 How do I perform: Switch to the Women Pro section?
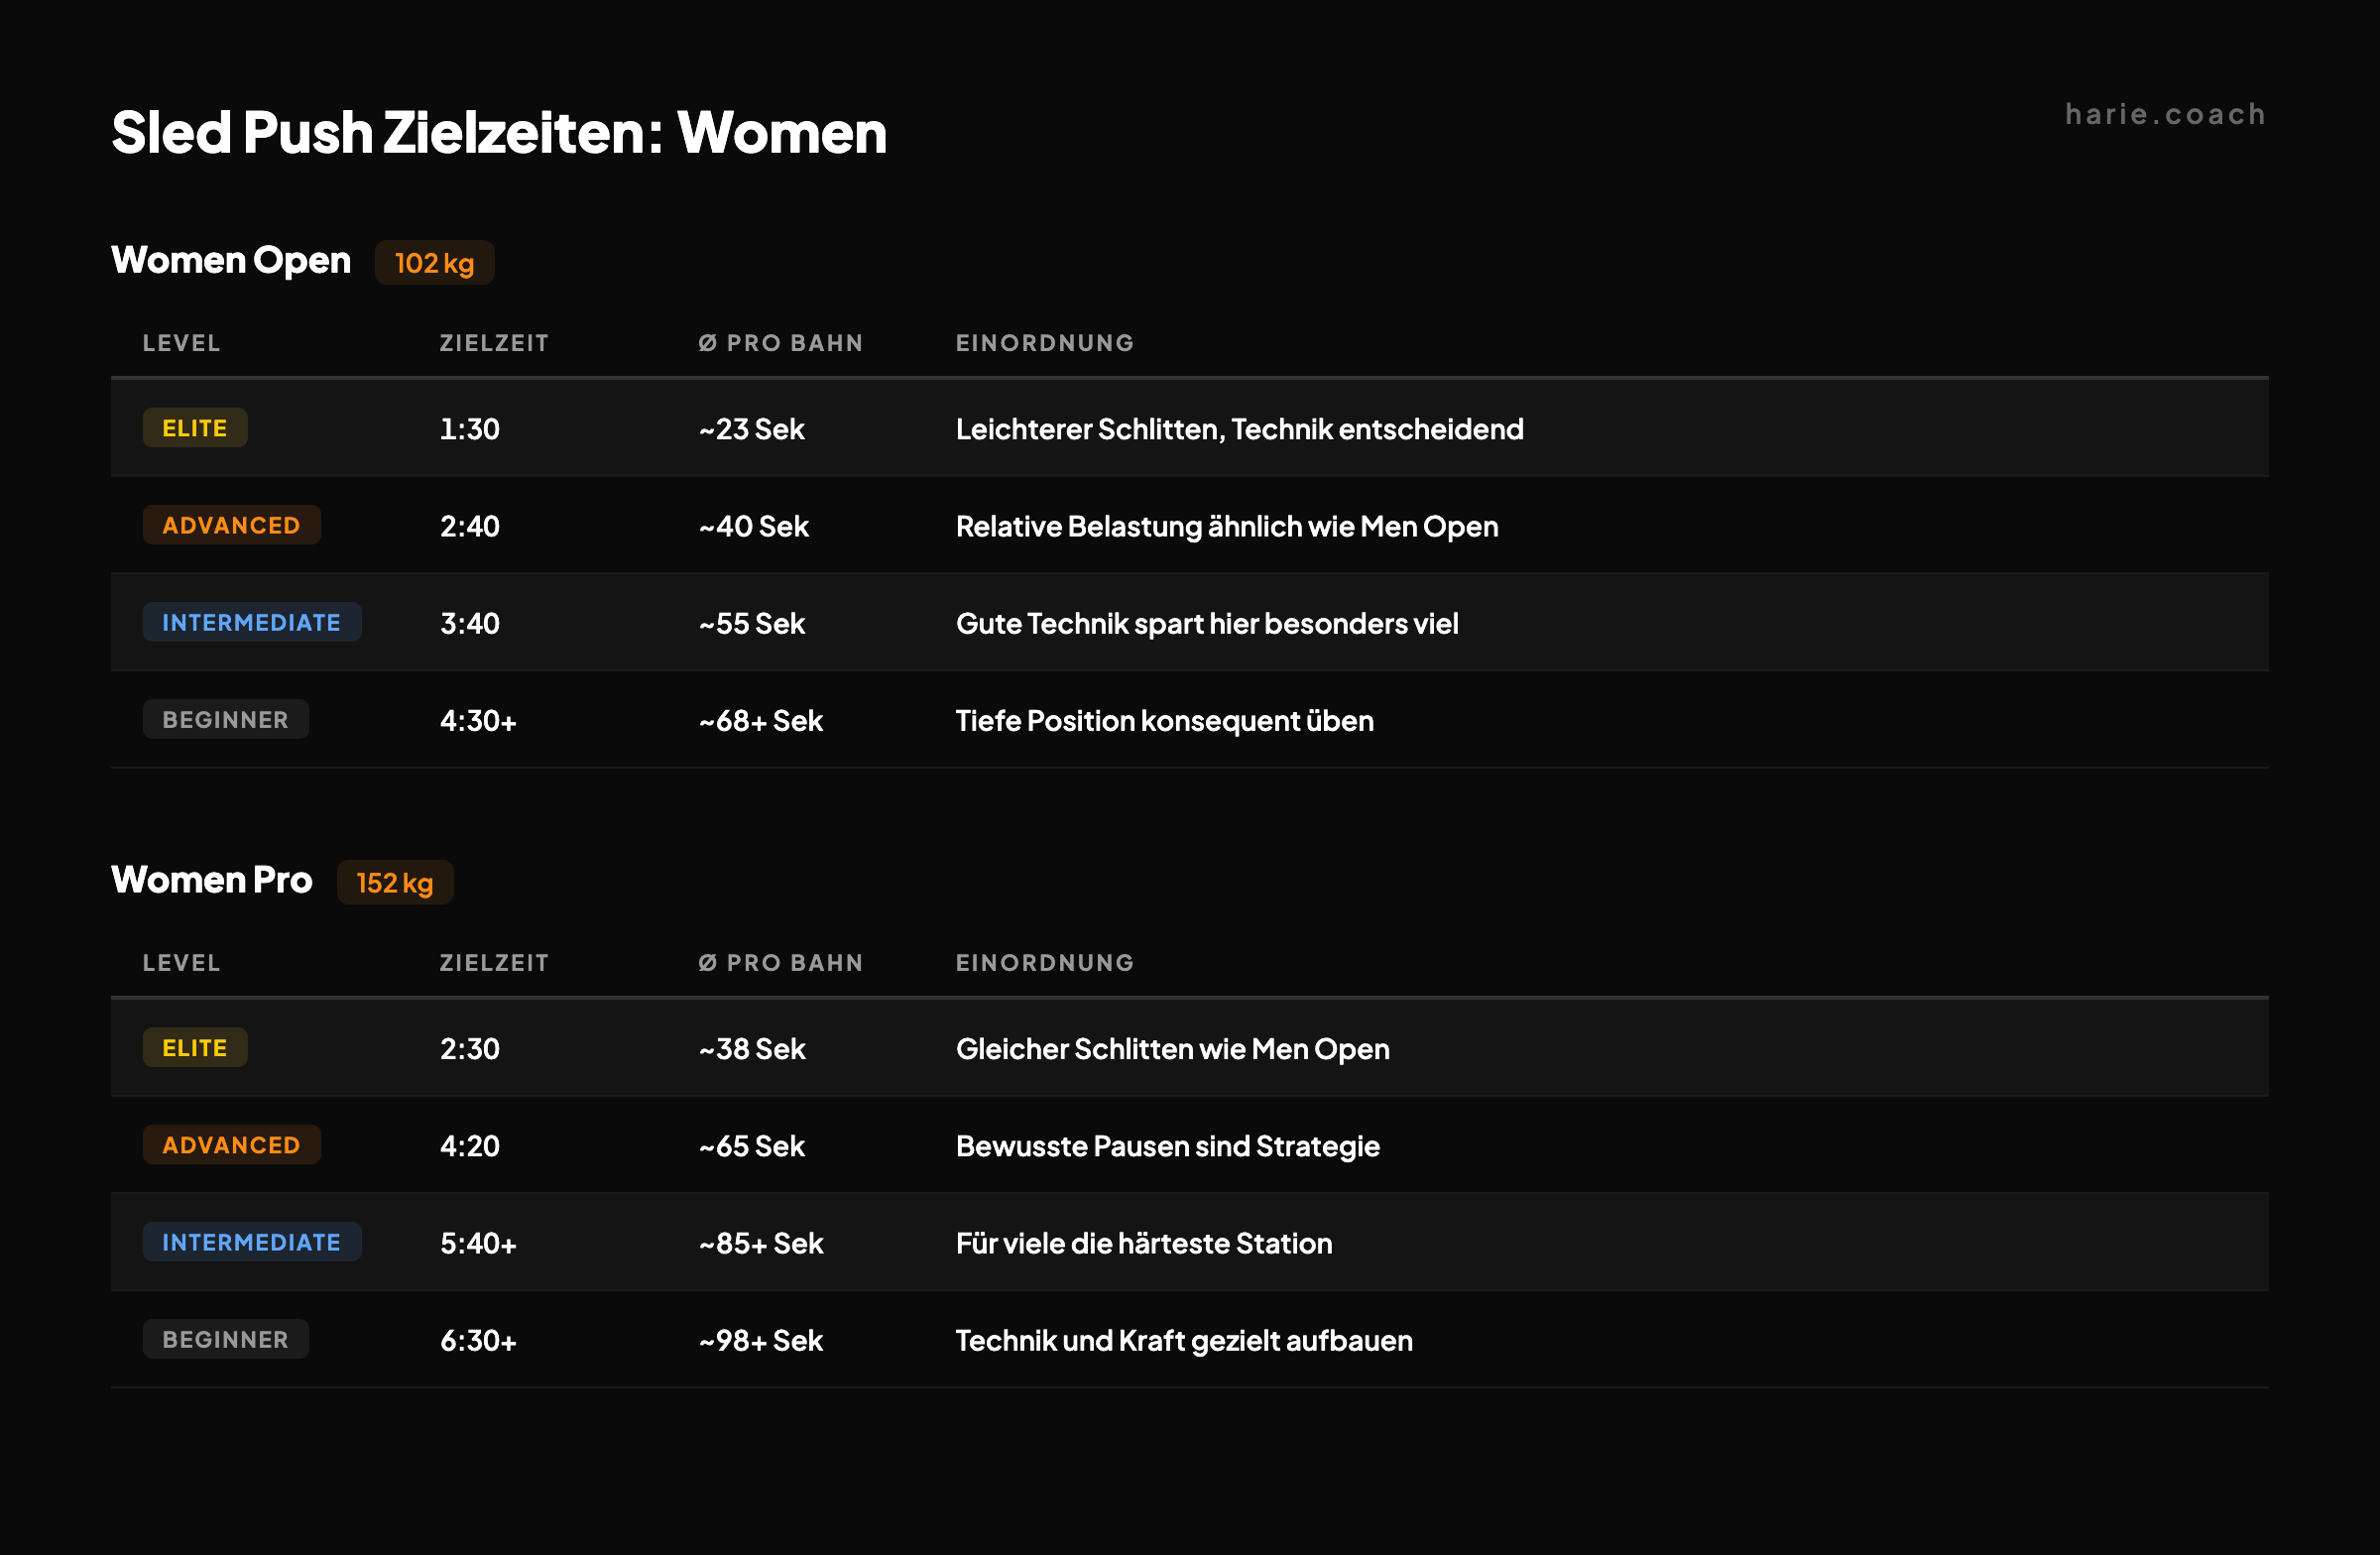click(211, 880)
